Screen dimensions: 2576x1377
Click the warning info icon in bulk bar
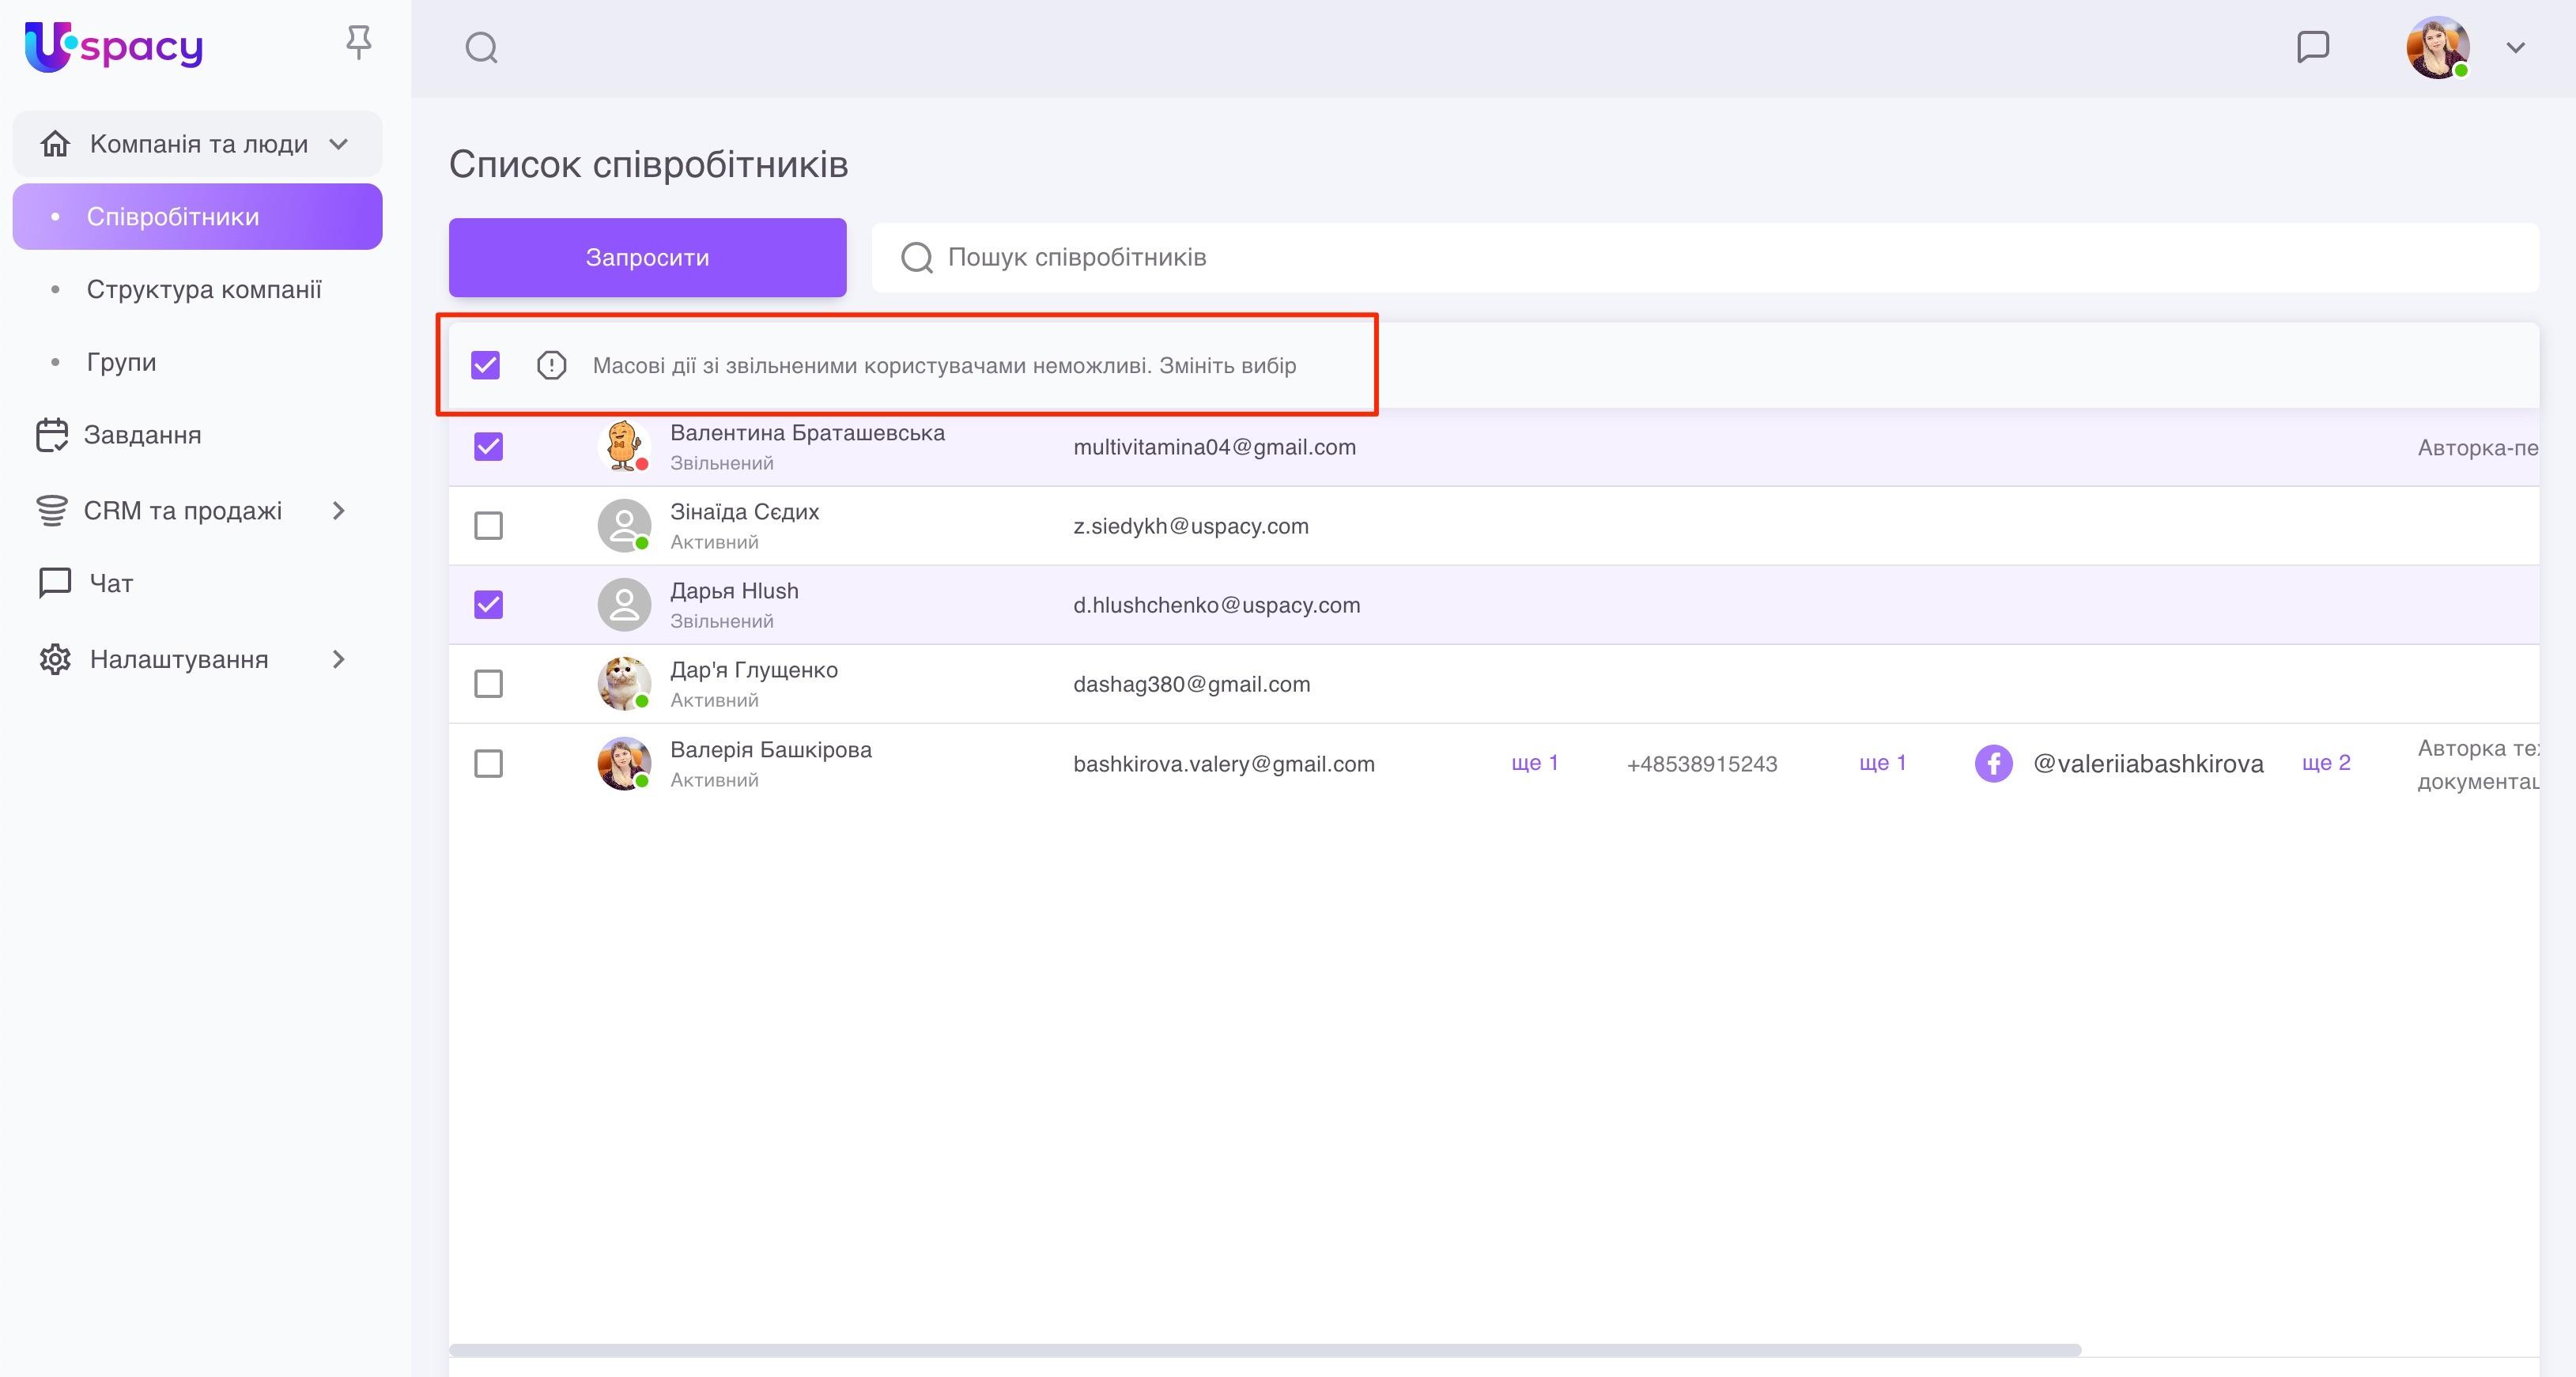(x=551, y=365)
